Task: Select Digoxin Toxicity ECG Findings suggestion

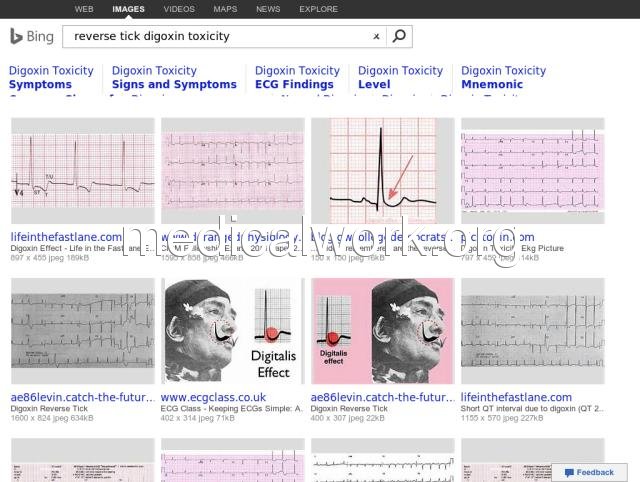Action: 297,78
